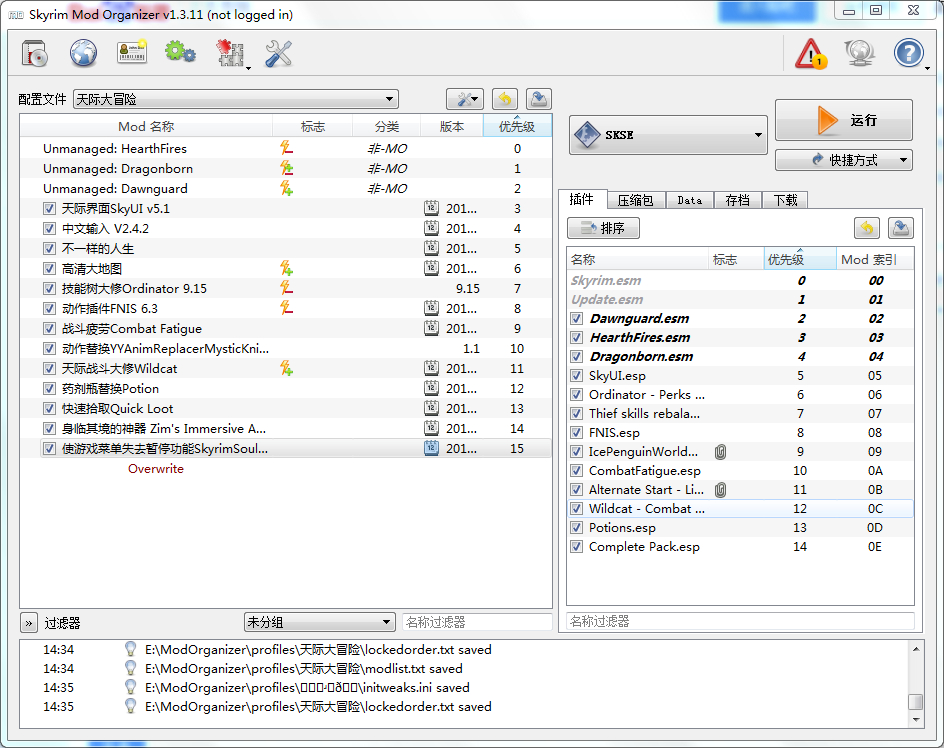Click calendar icon on SkyrimSouls mod row
Screen dimensions: 944x748
pyautogui.click(x=431, y=448)
